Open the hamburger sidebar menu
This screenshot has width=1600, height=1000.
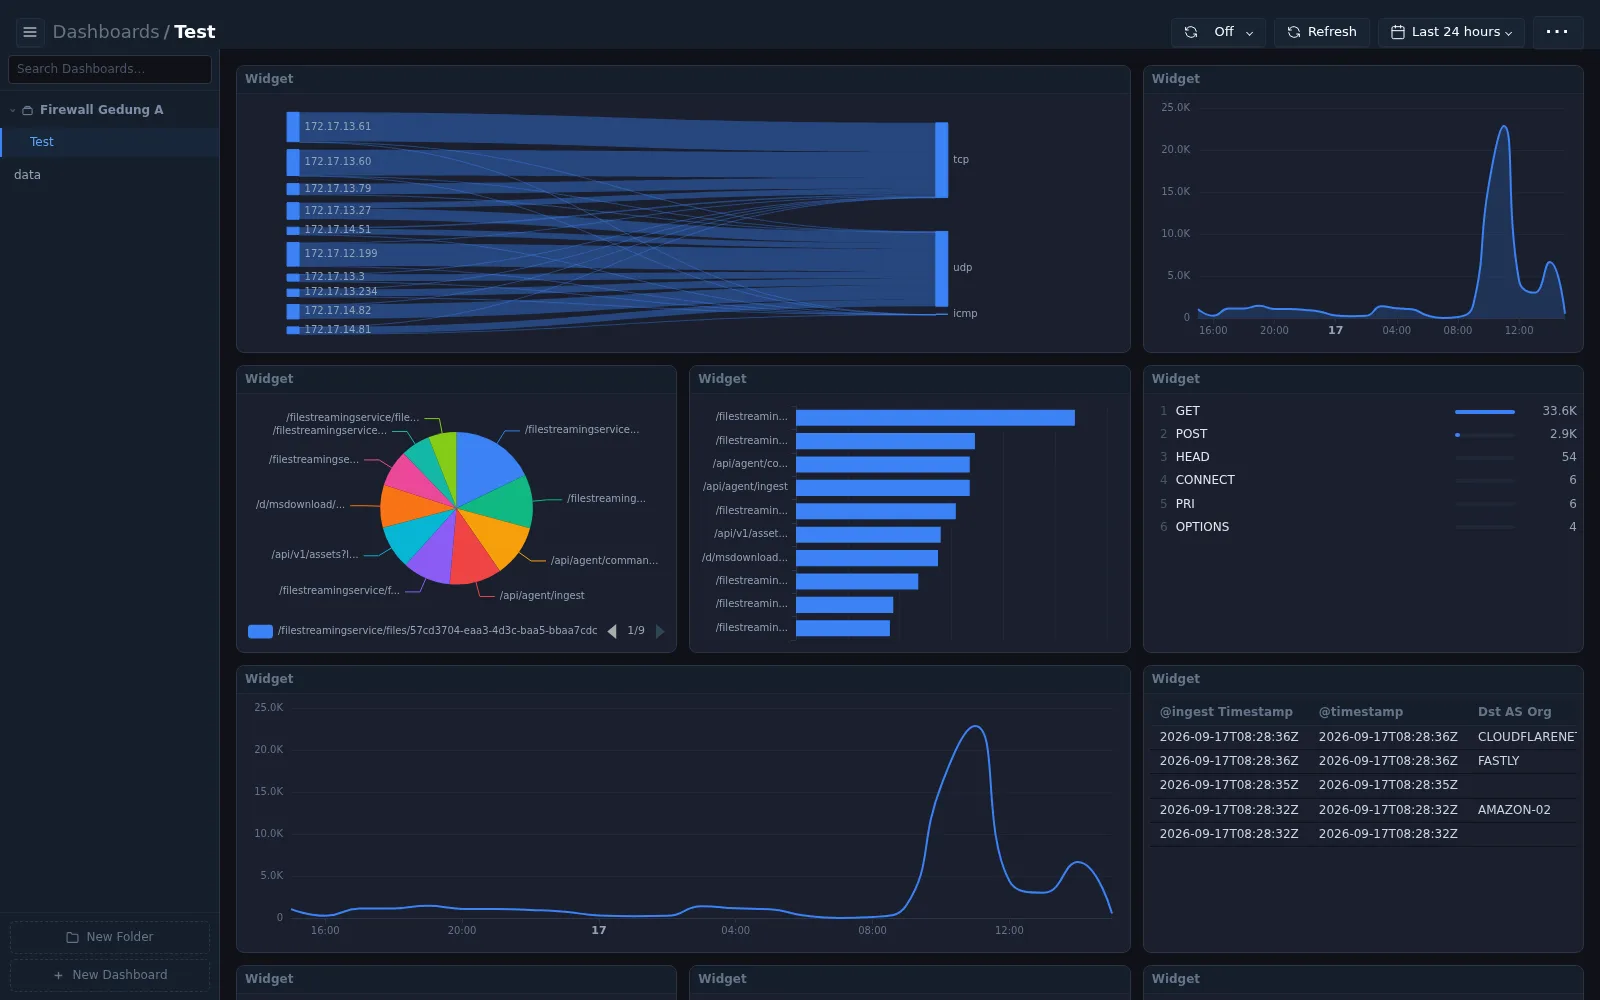coord(30,32)
